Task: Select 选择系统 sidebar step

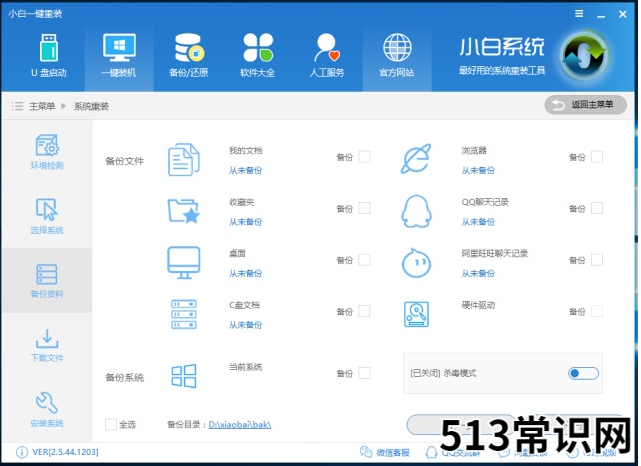Action: 47,216
